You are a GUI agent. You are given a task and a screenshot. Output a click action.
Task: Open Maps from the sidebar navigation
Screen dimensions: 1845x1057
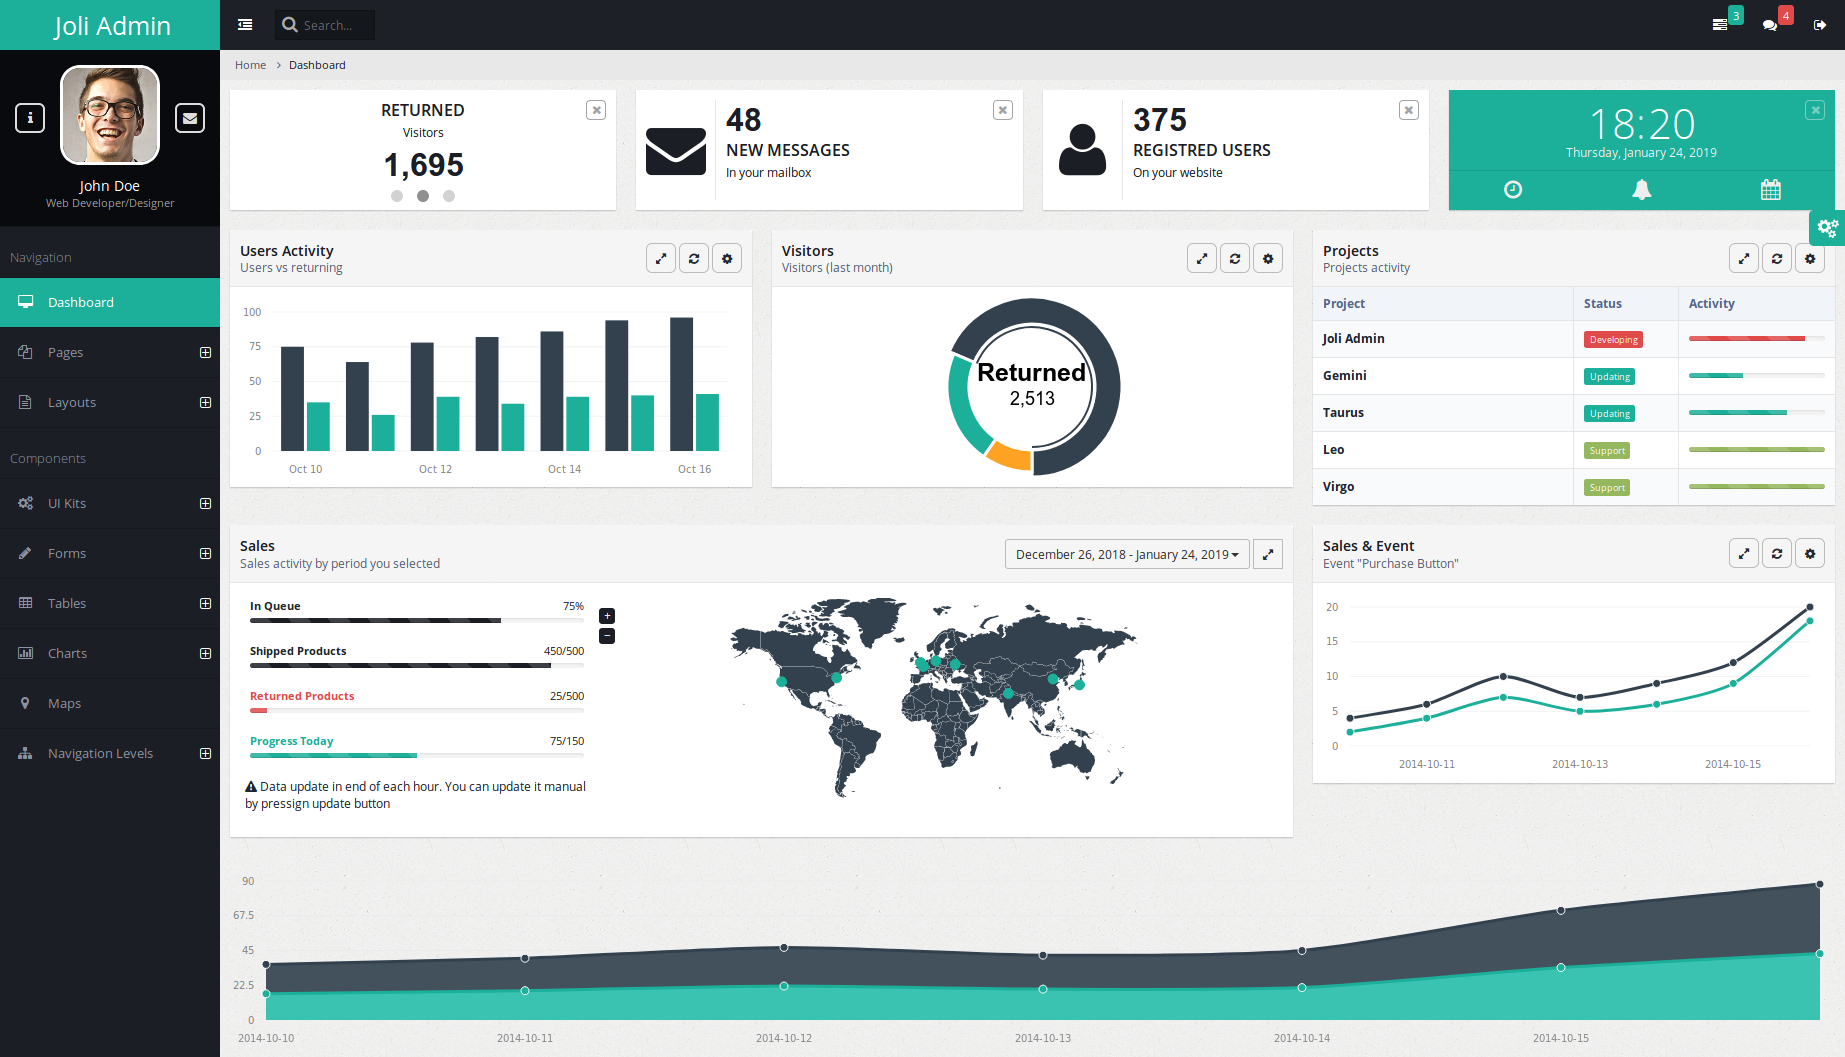pos(64,704)
